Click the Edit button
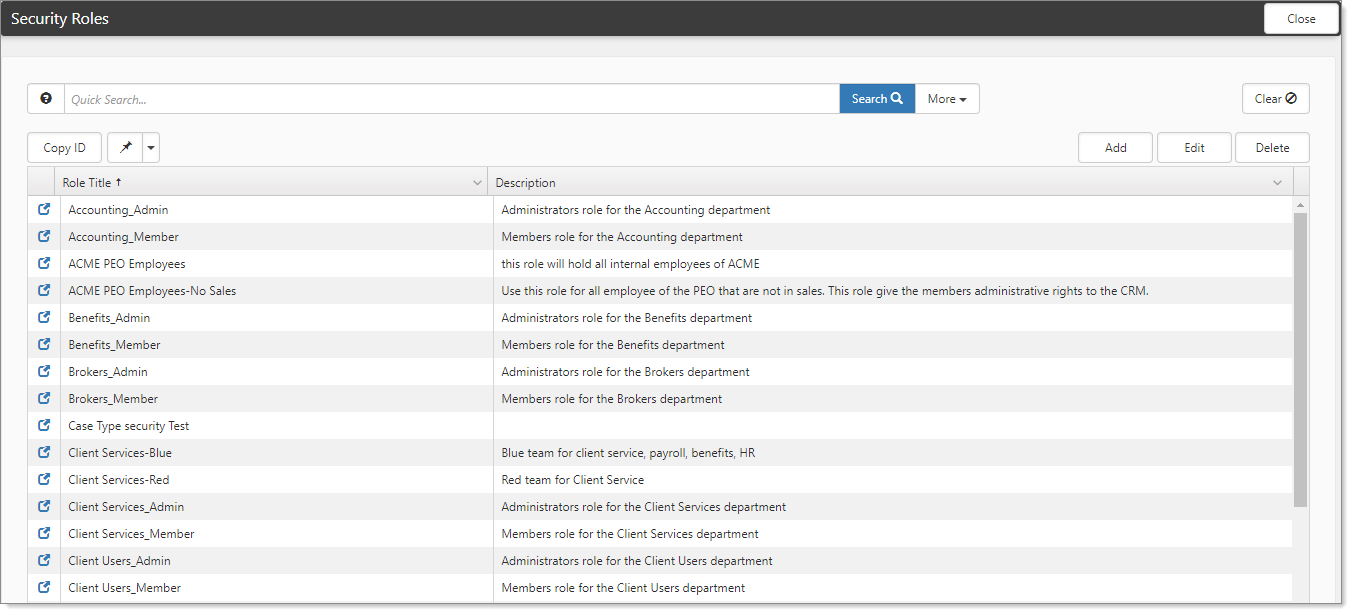This screenshot has width=1352, height=614. (x=1194, y=148)
